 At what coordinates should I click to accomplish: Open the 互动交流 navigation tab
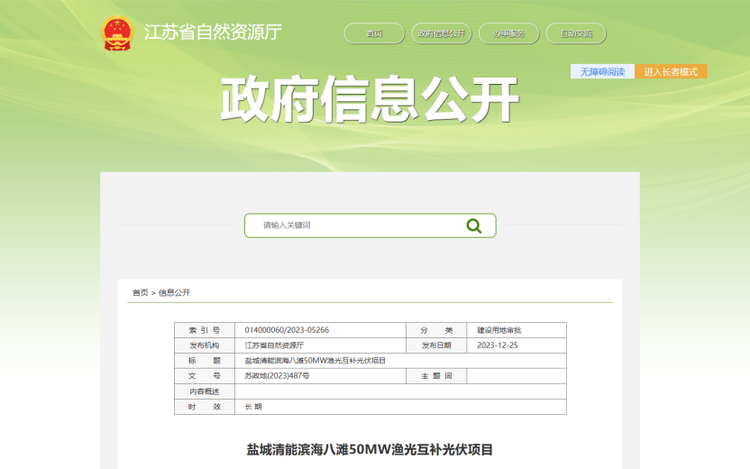(576, 33)
